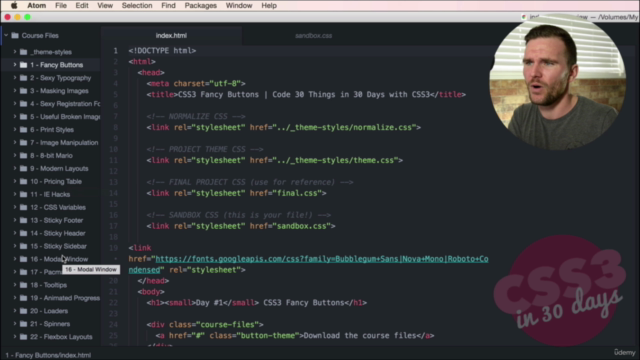Image resolution: width=640 pixels, height=360 pixels.
Task: Switch to the sandbox.css tab
Action: (x=313, y=36)
